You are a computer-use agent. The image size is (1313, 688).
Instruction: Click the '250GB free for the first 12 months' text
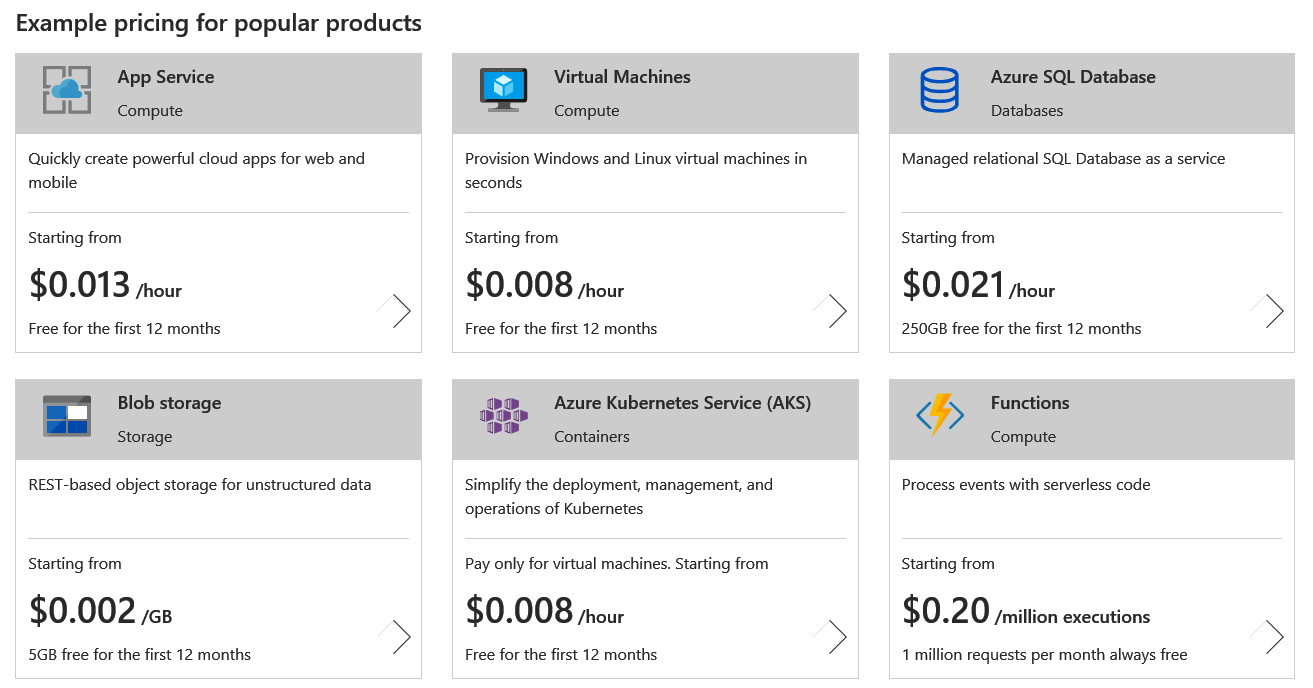coord(1021,328)
